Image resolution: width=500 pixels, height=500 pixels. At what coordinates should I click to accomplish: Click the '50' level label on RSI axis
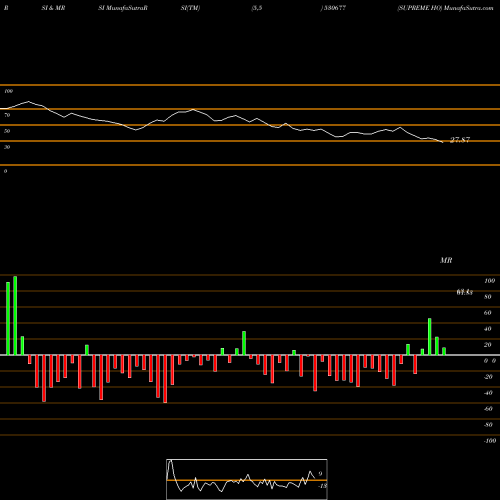coord(7,131)
